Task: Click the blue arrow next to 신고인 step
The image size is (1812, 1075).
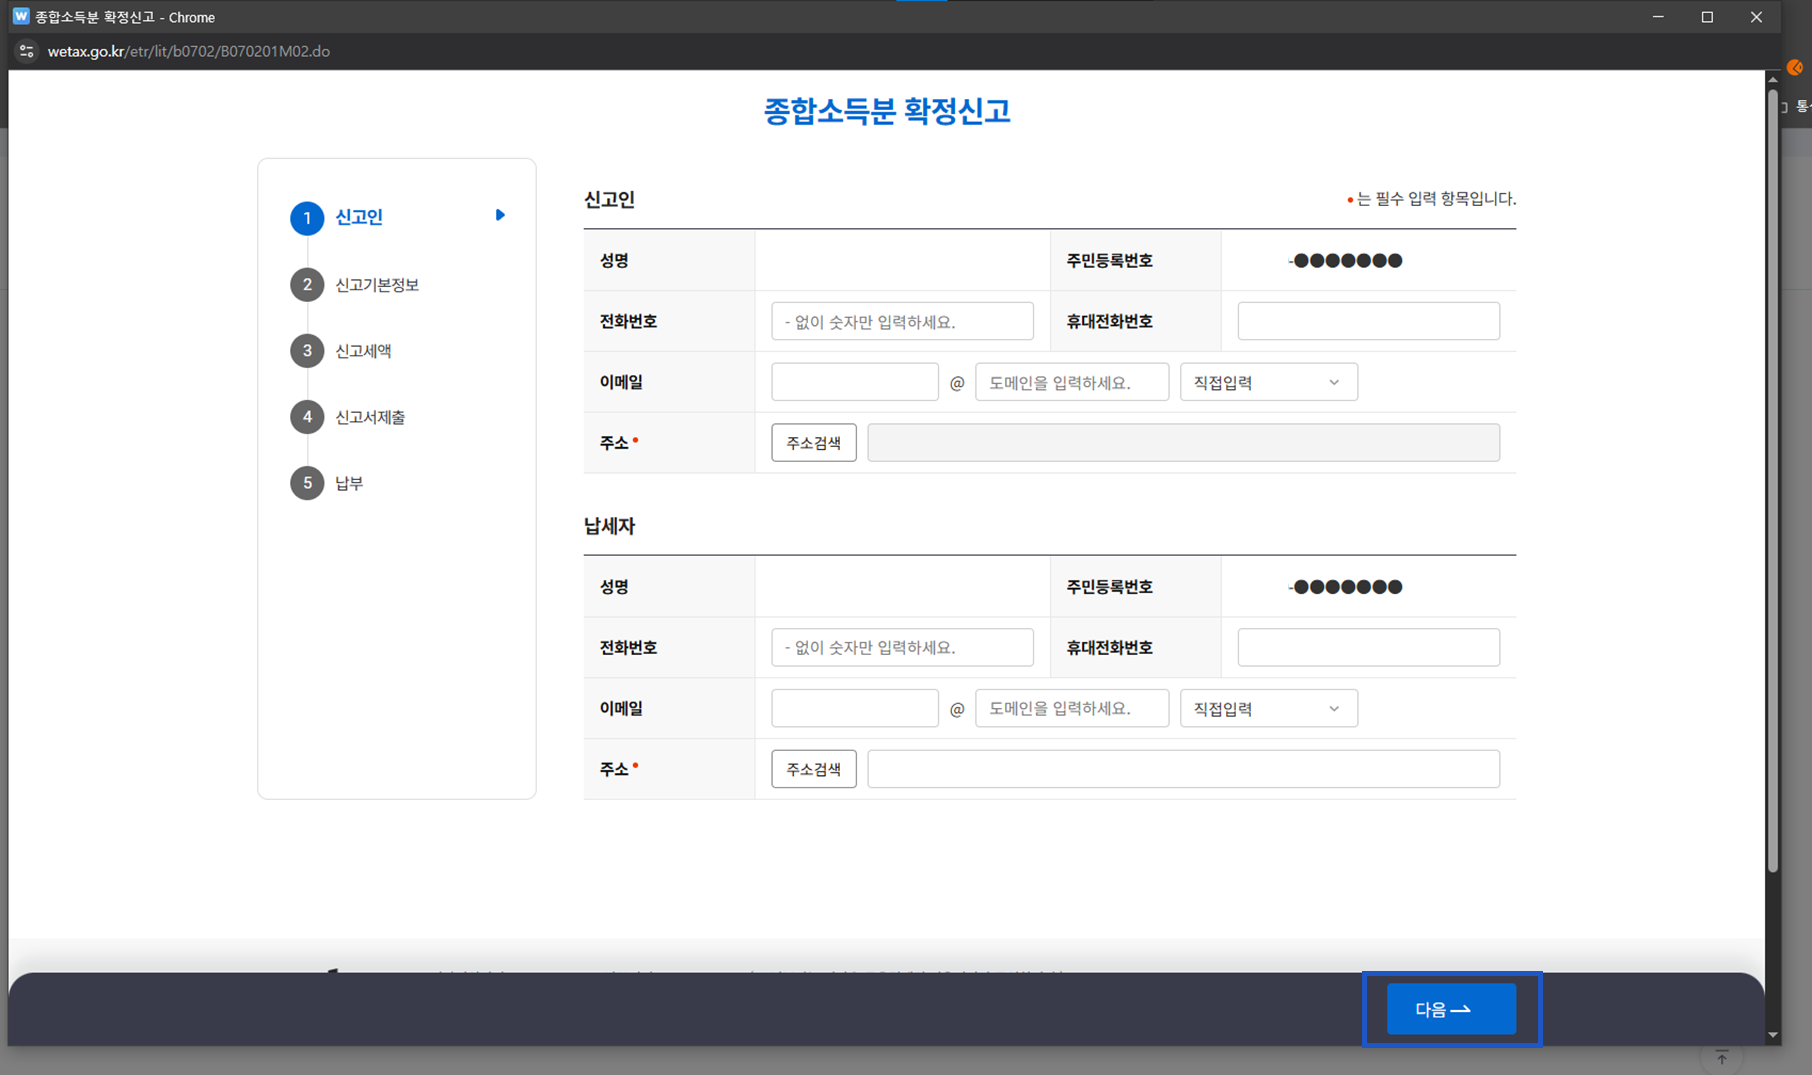Action: (500, 215)
